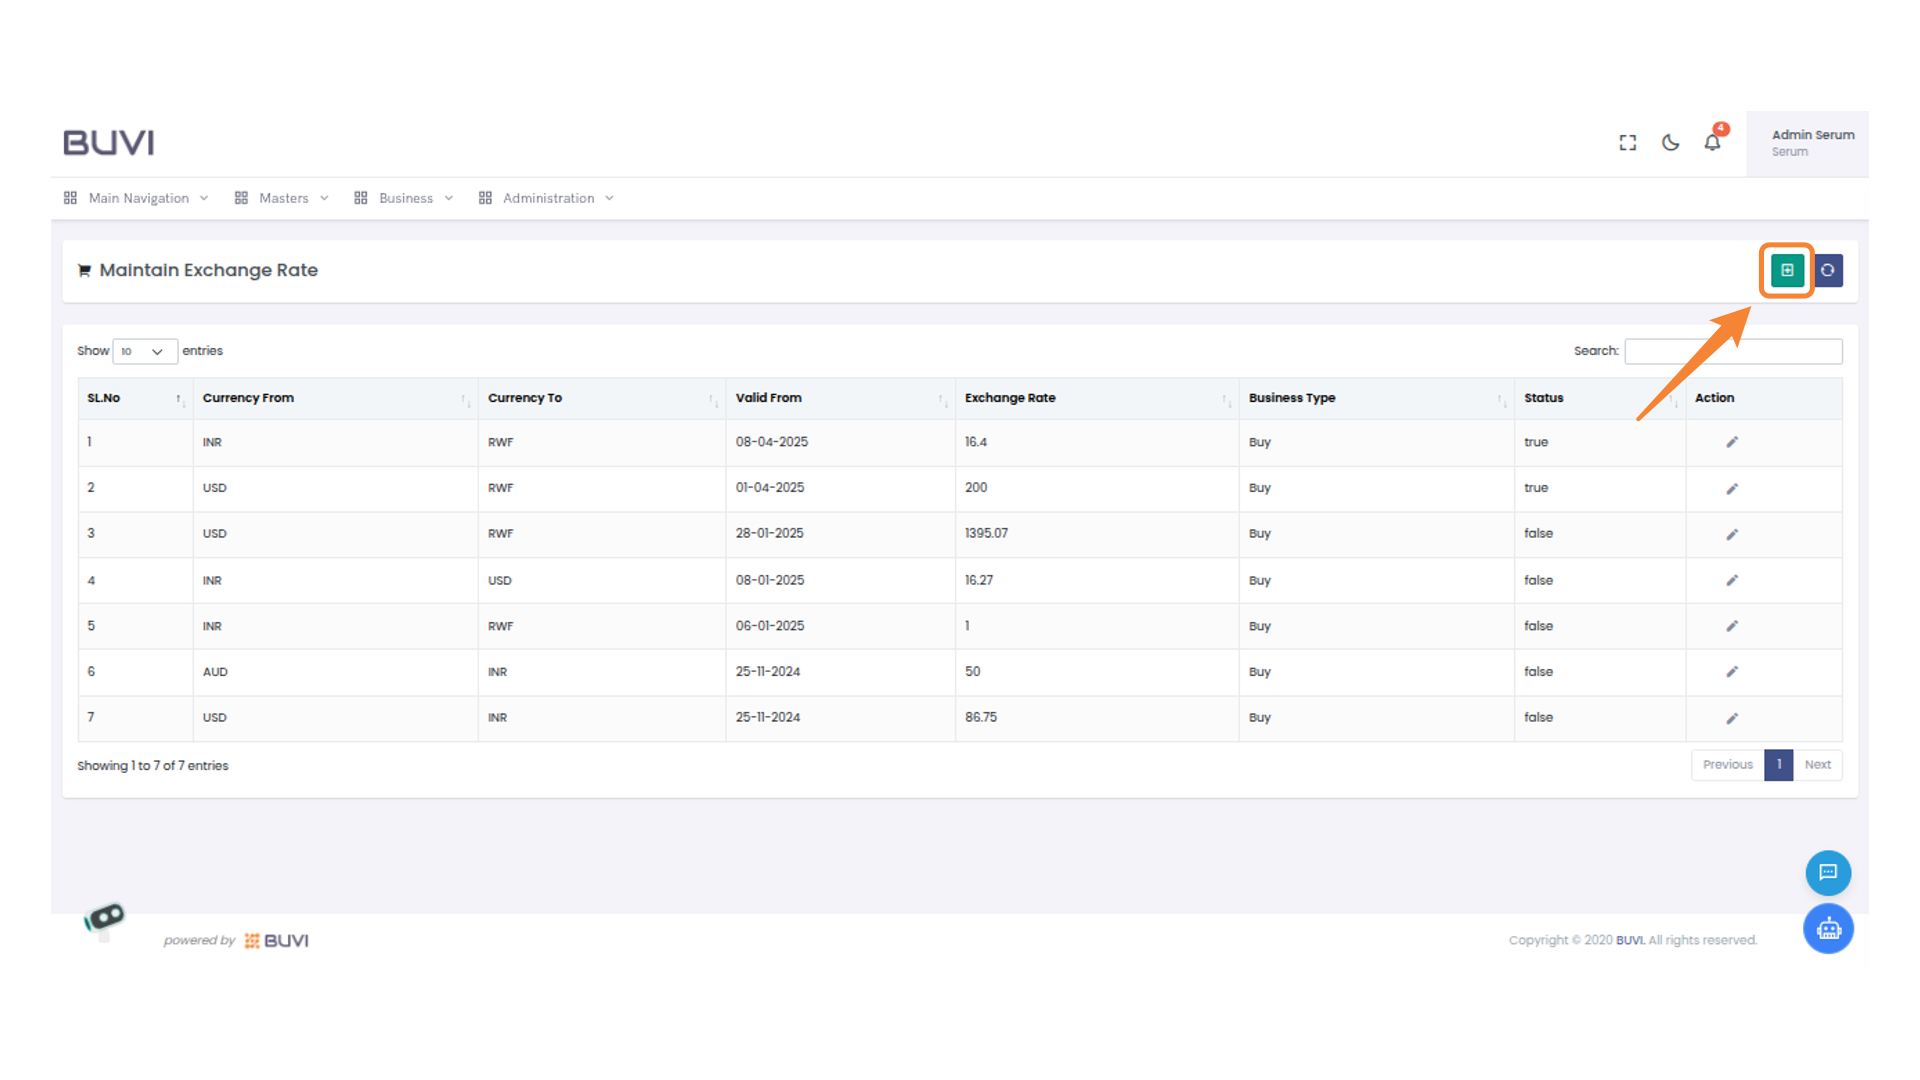
Task: Click the refresh button beside the add icon
Action: pos(1828,270)
